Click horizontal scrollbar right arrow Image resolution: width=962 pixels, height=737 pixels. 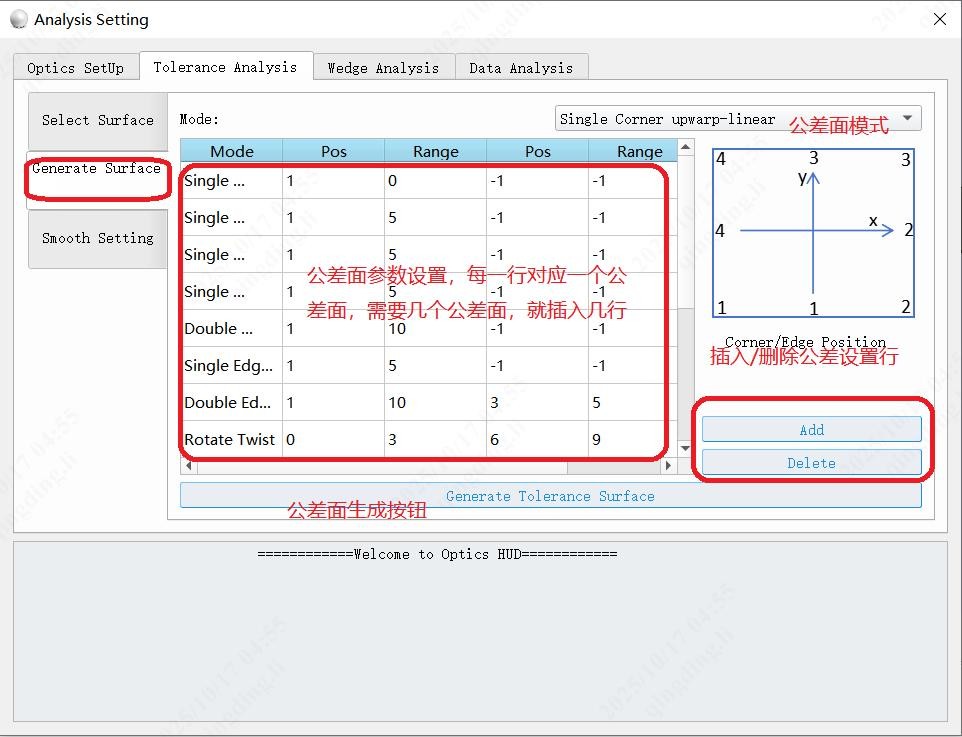669,466
